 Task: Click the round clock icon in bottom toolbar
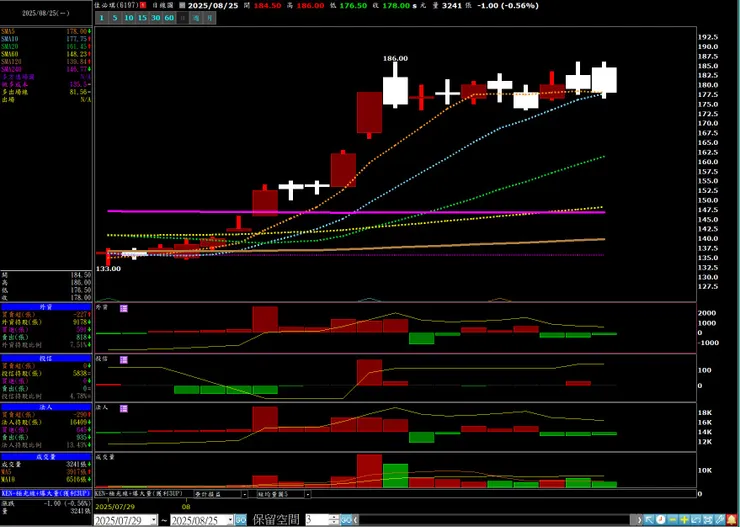pyautogui.click(x=661, y=520)
